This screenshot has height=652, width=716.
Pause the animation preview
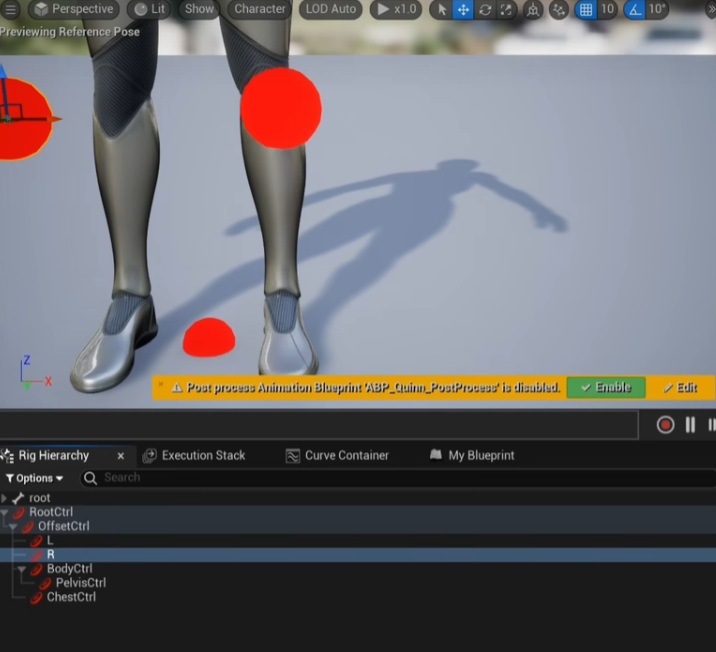click(690, 425)
